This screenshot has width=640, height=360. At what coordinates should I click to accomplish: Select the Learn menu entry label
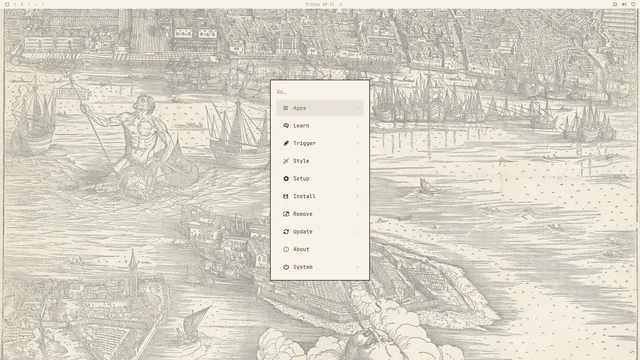(301, 126)
